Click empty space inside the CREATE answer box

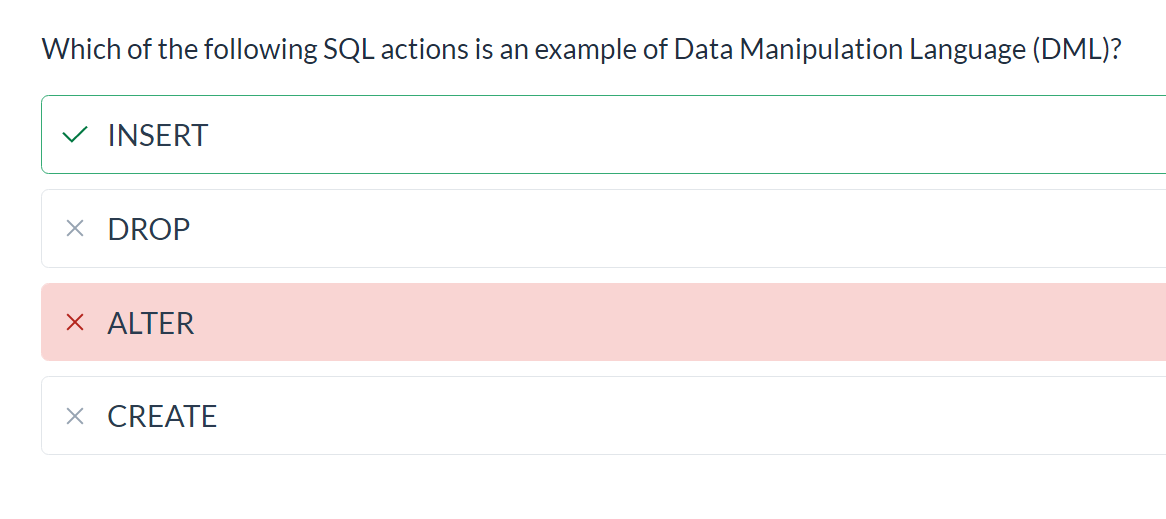pyautogui.click(x=669, y=416)
